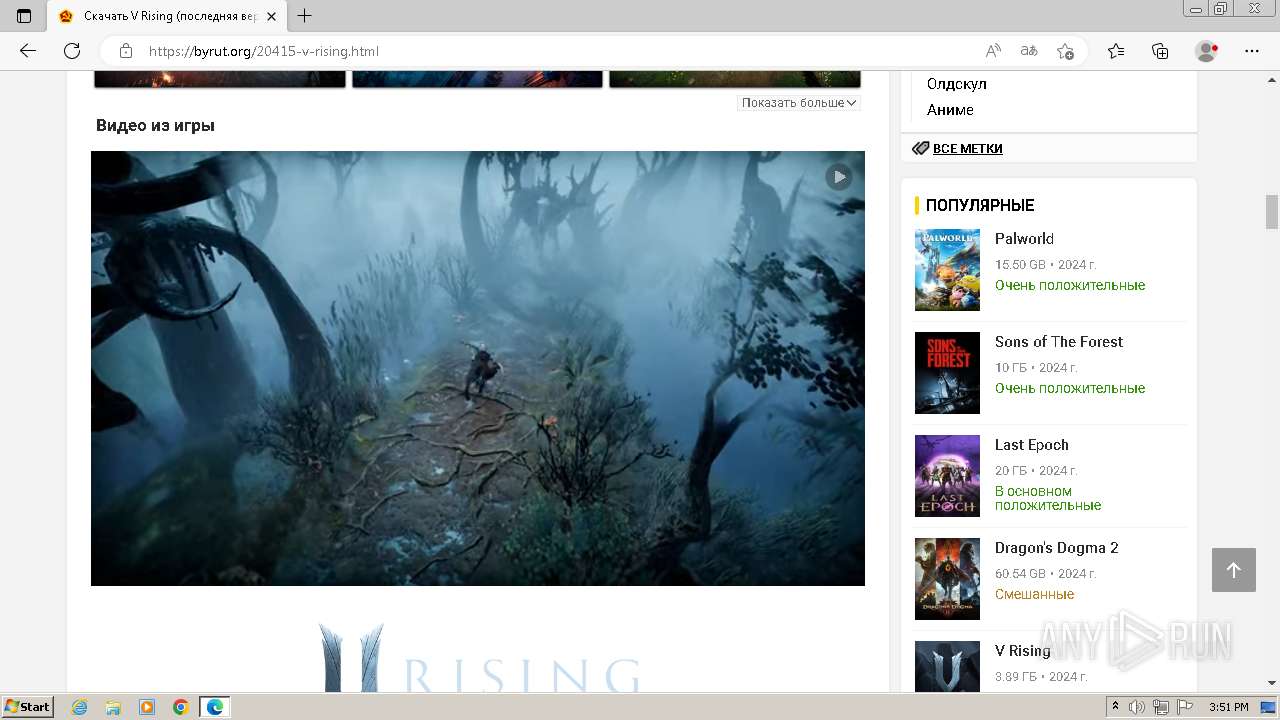Click the scroll-to-top arrow button

[1233, 570]
